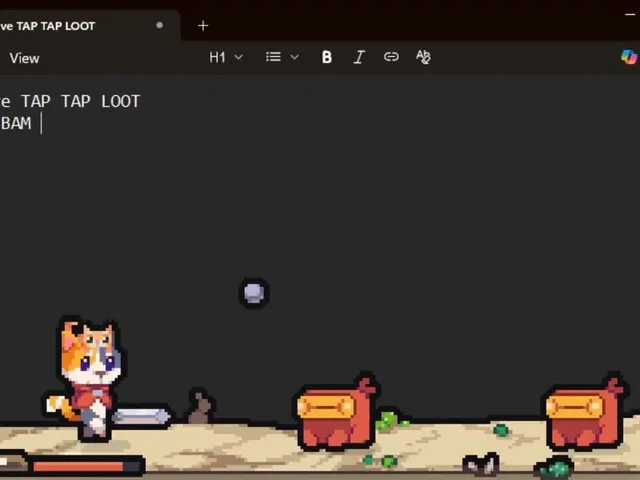Viewport: 640px width, 480px height.
Task: Toggle italic formatting
Action: point(359,57)
